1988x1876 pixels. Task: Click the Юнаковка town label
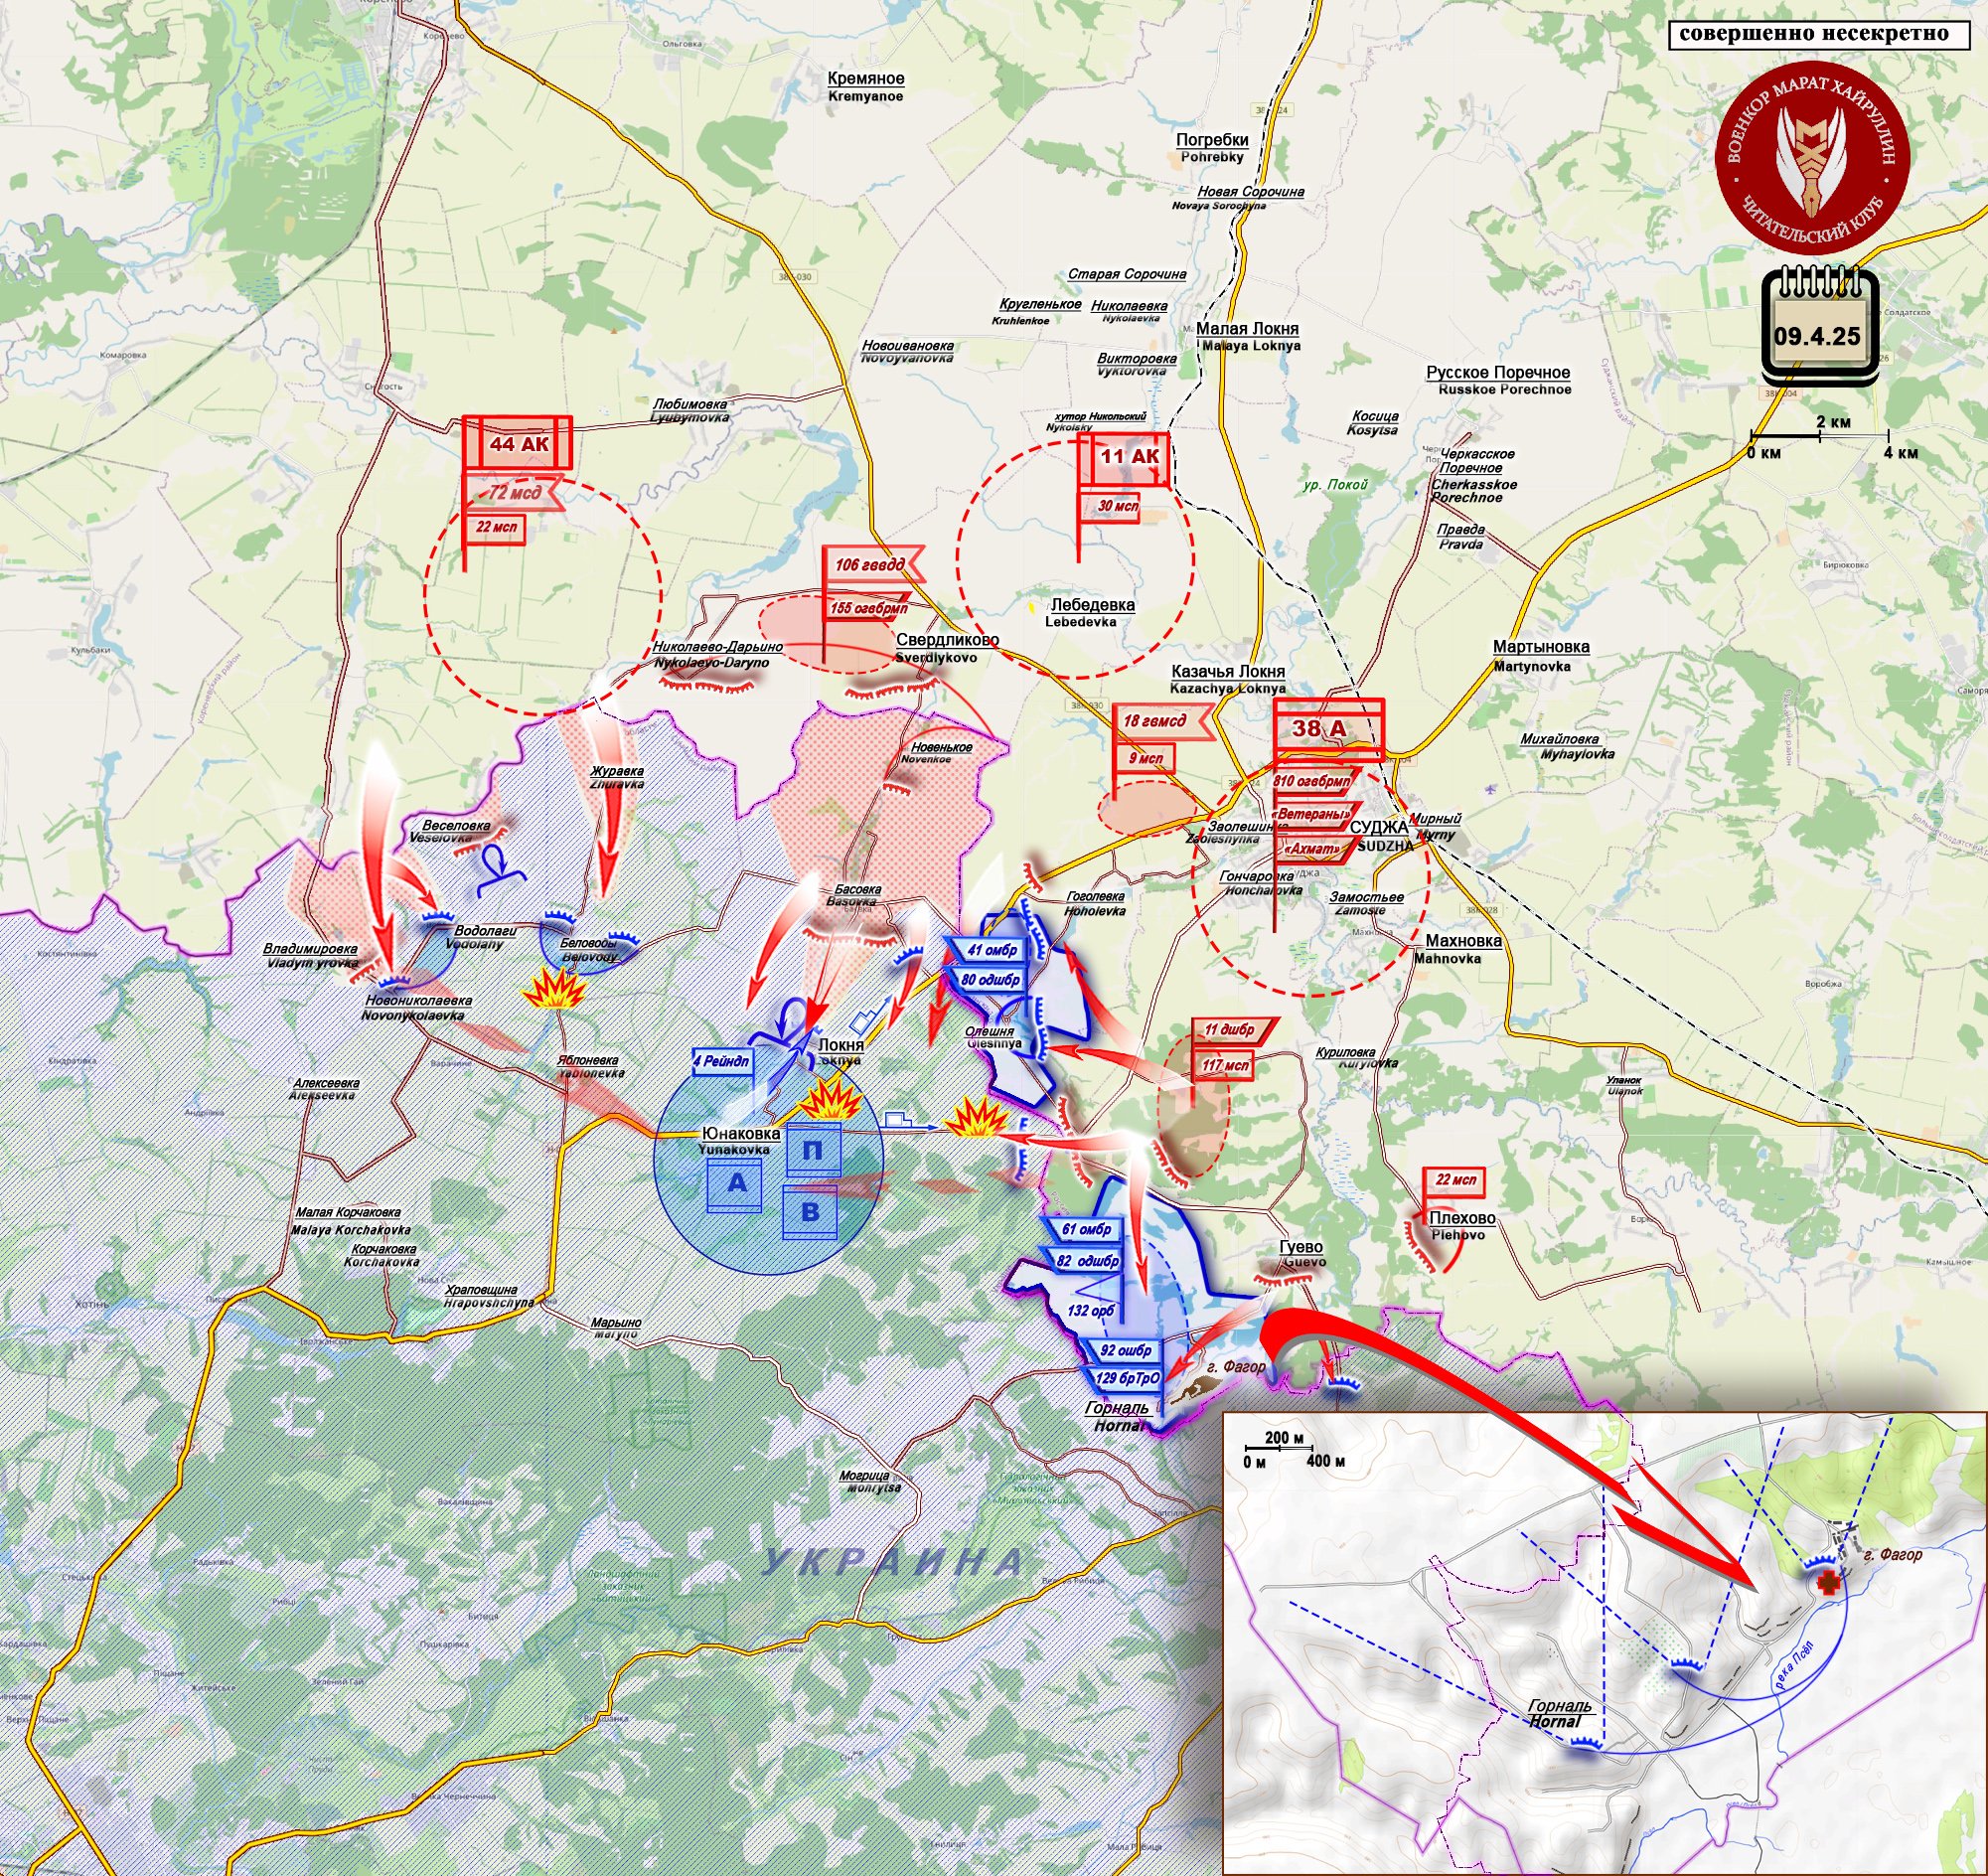click(740, 1133)
